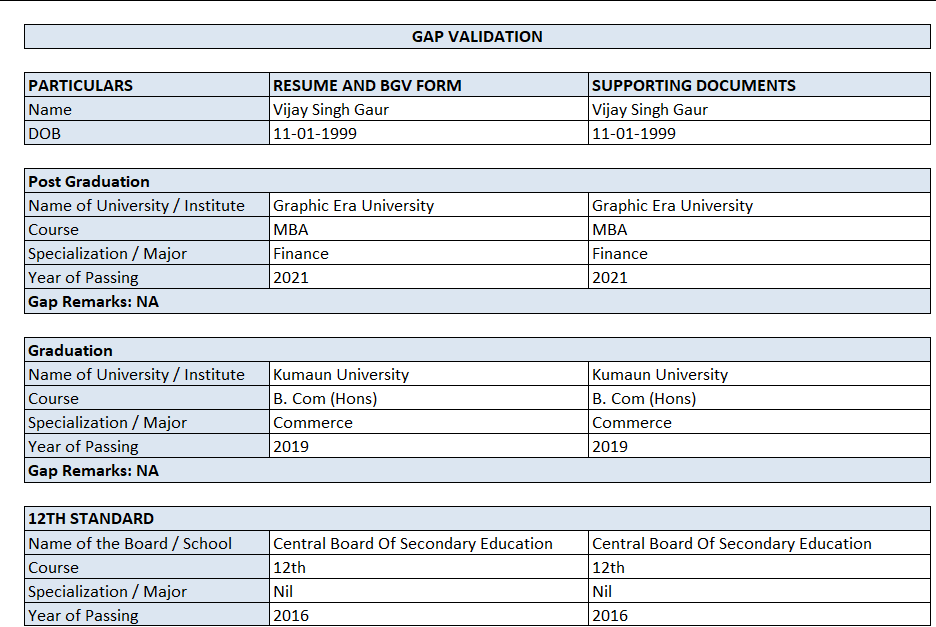Select DOB value under Supporting Documents

pos(759,133)
